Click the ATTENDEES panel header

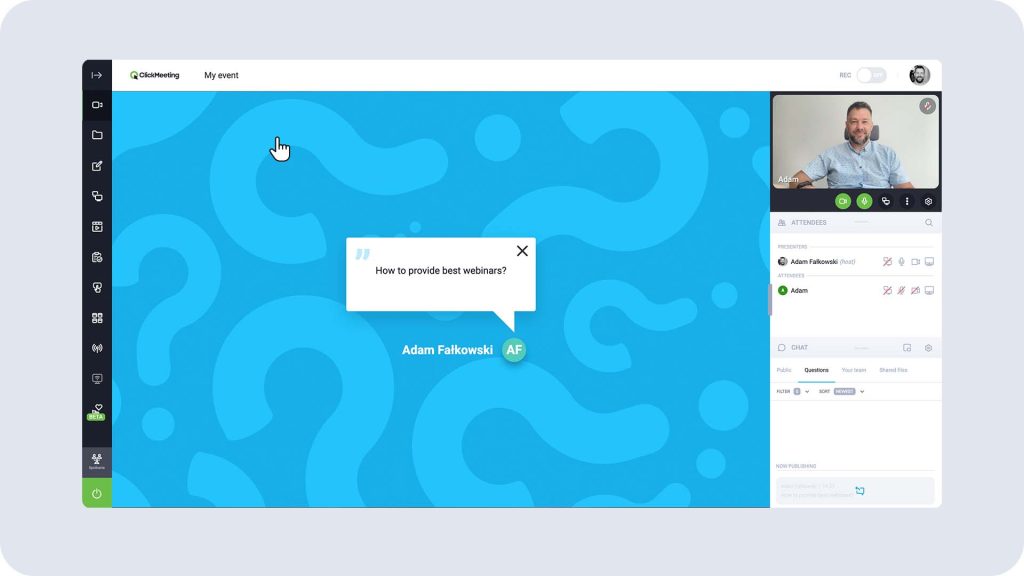pyautogui.click(x=856, y=223)
